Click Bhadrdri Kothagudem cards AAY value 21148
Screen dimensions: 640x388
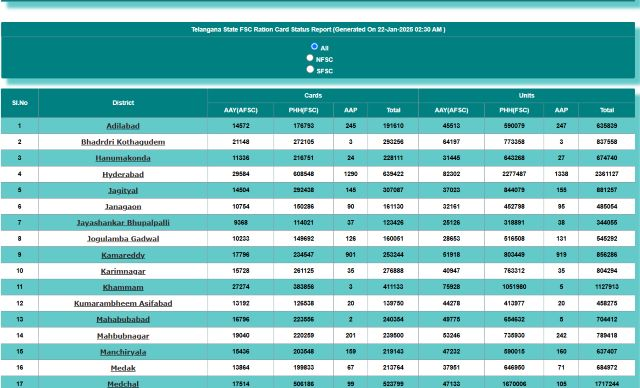click(240, 142)
